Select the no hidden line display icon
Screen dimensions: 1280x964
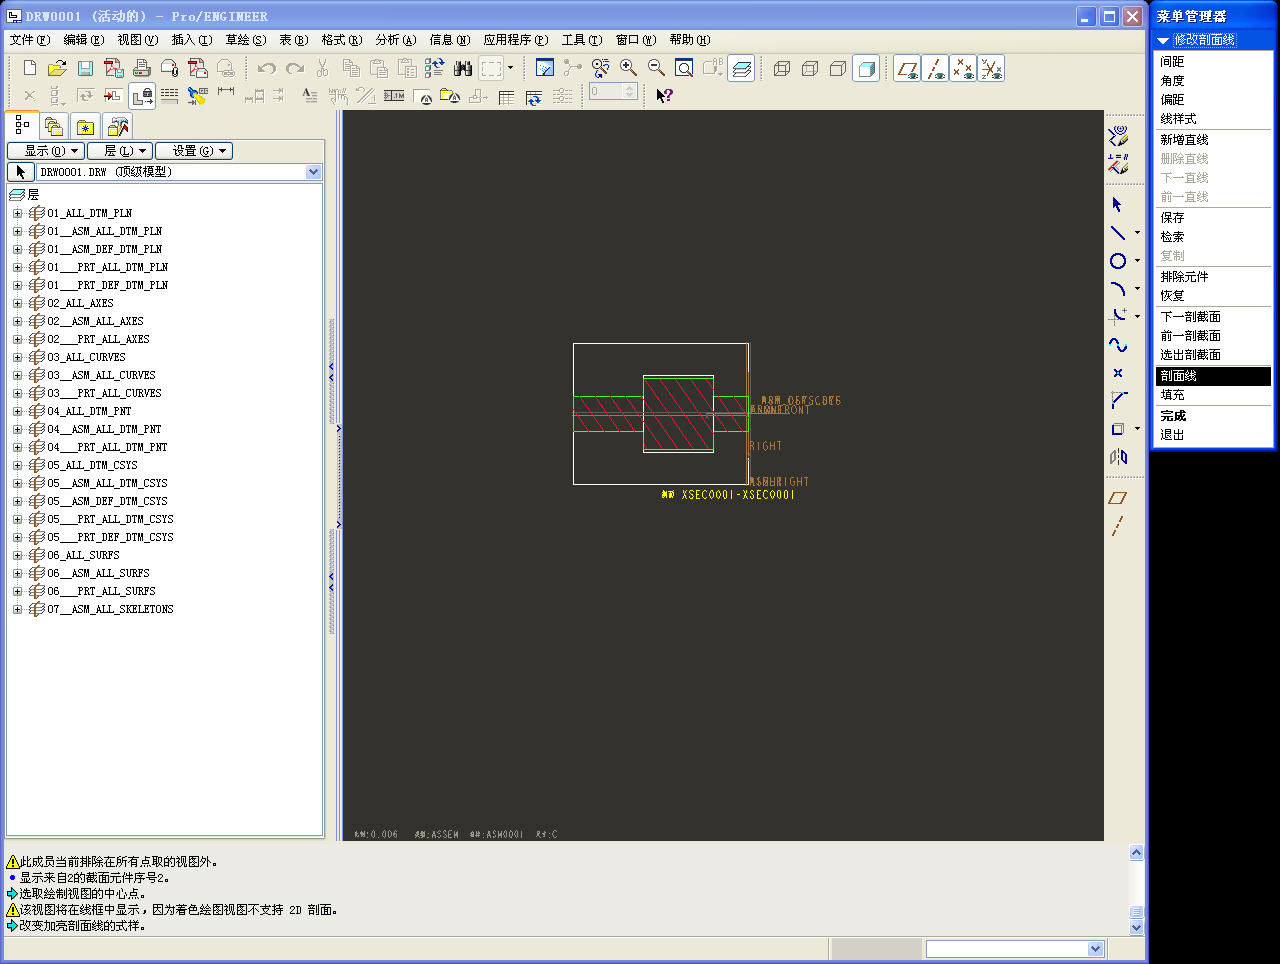pyautogui.click(x=838, y=68)
